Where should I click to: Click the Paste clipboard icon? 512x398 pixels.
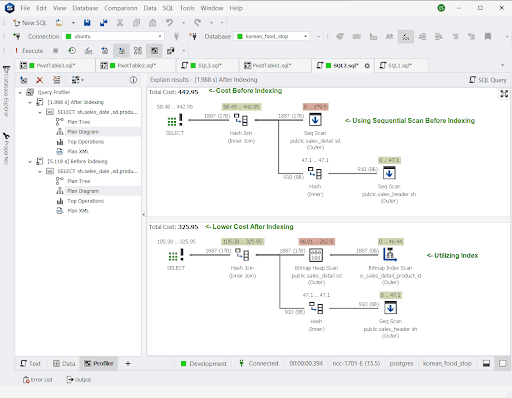pyautogui.click(x=152, y=23)
